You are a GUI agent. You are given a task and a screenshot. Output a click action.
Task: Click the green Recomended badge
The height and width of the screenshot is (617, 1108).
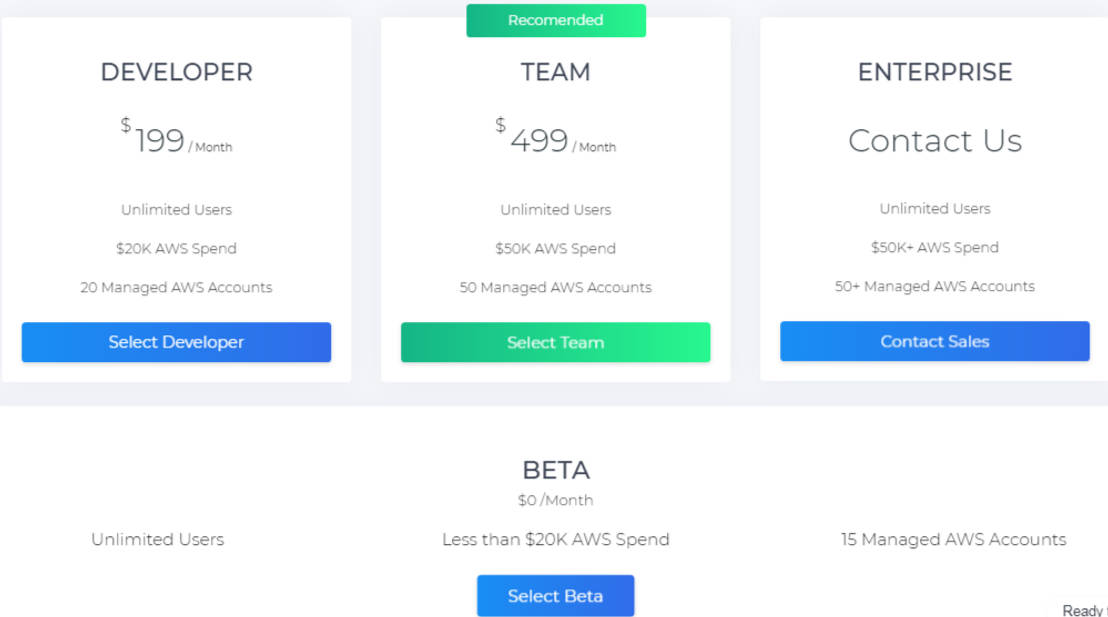pyautogui.click(x=555, y=20)
